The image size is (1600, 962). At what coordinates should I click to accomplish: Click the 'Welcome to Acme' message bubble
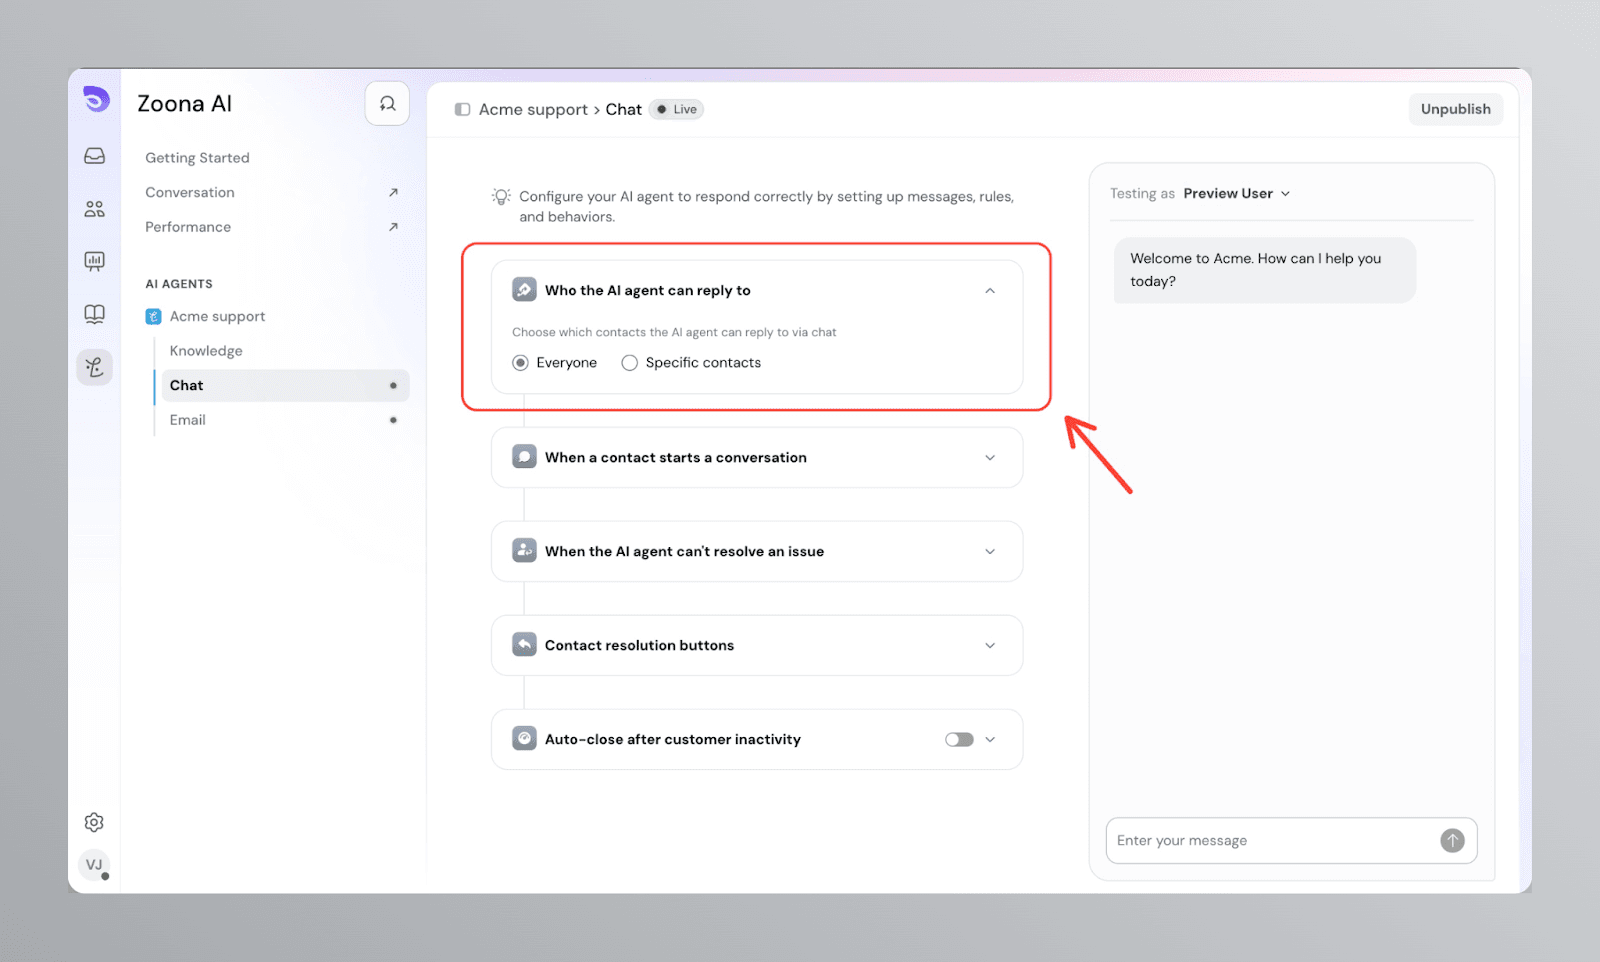(1265, 270)
